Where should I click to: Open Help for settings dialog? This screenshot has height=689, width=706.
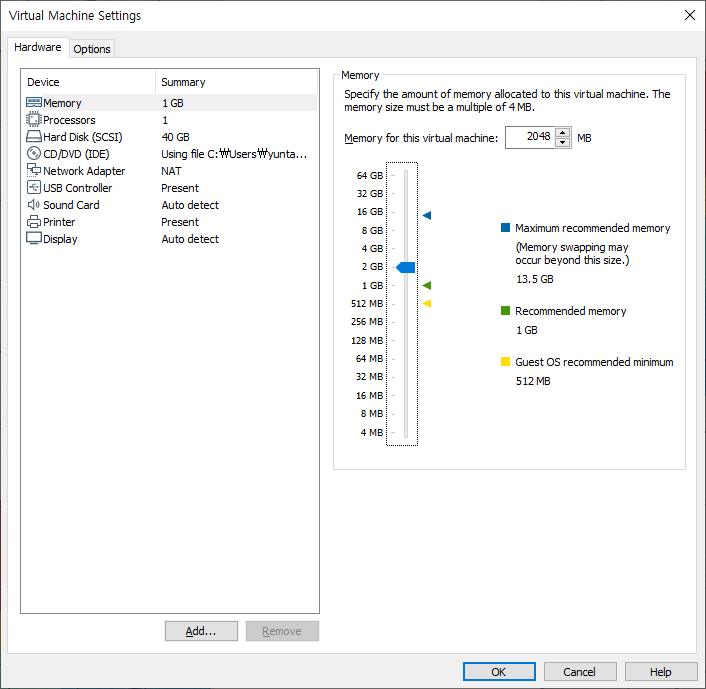(661, 672)
